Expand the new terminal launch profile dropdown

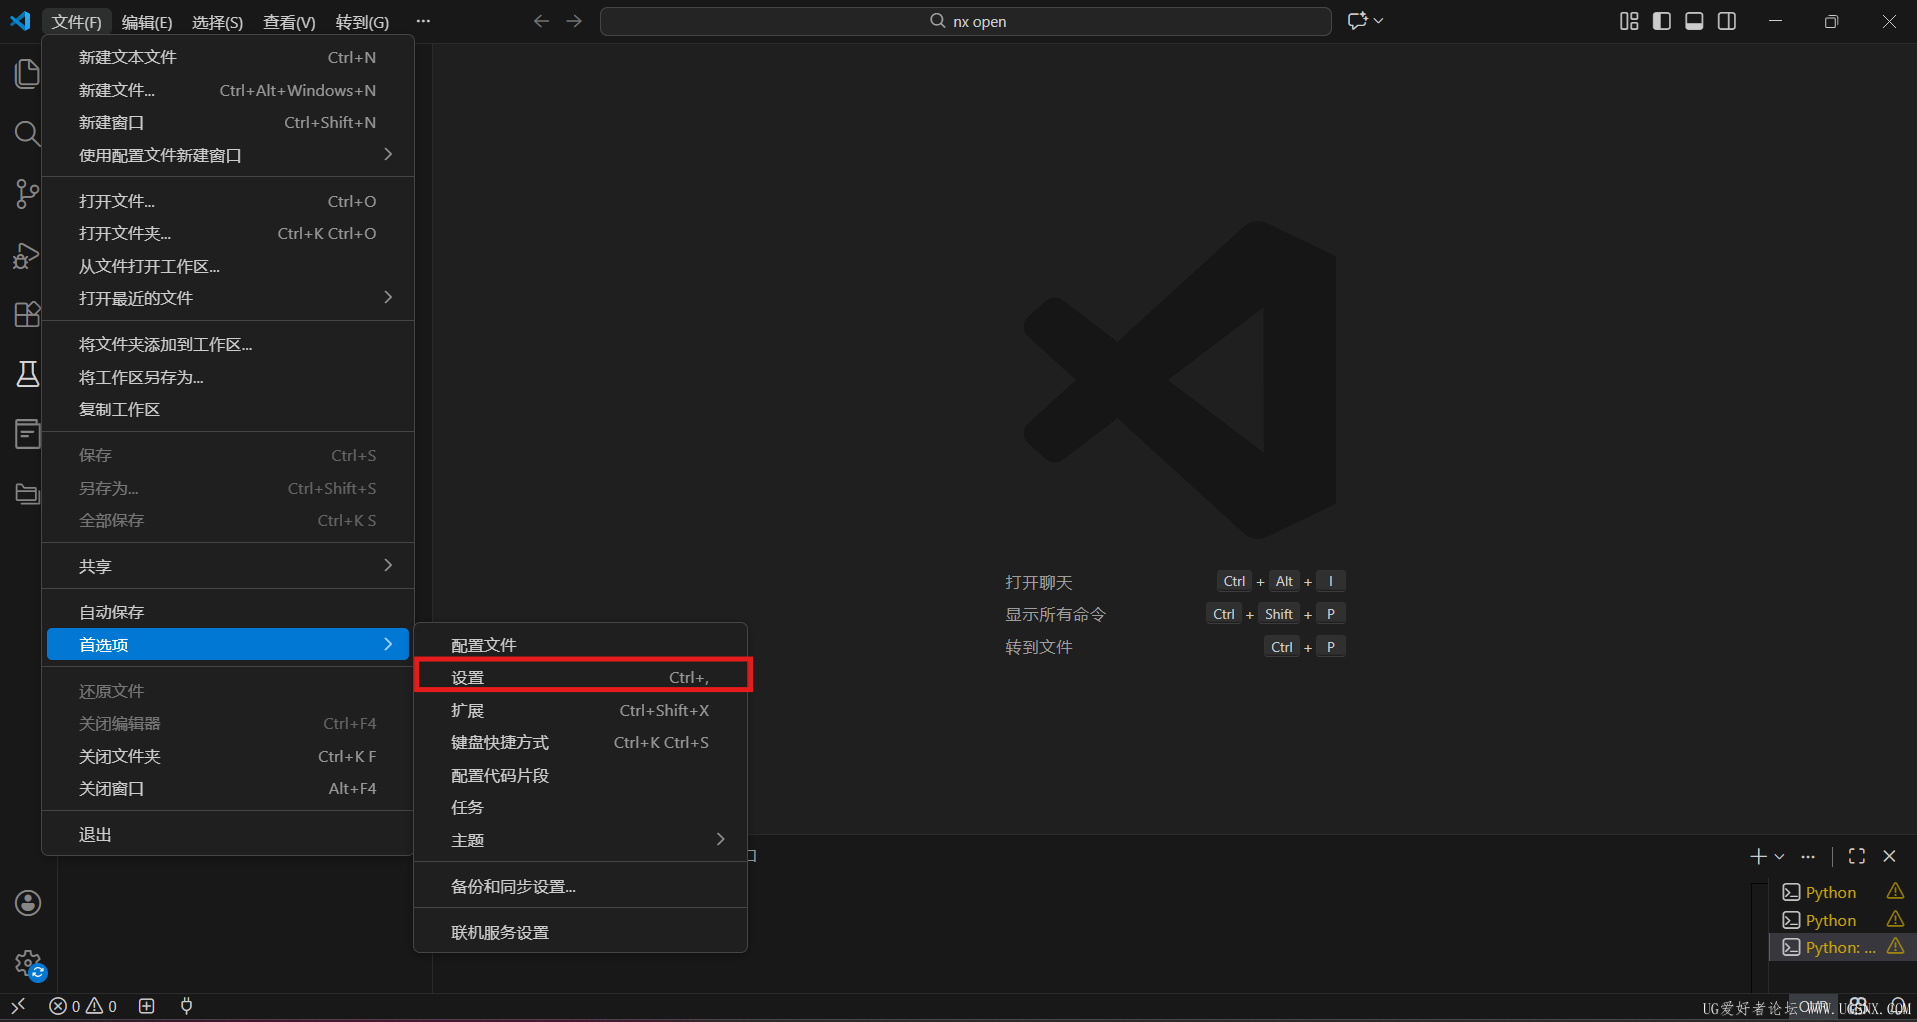click(1780, 857)
